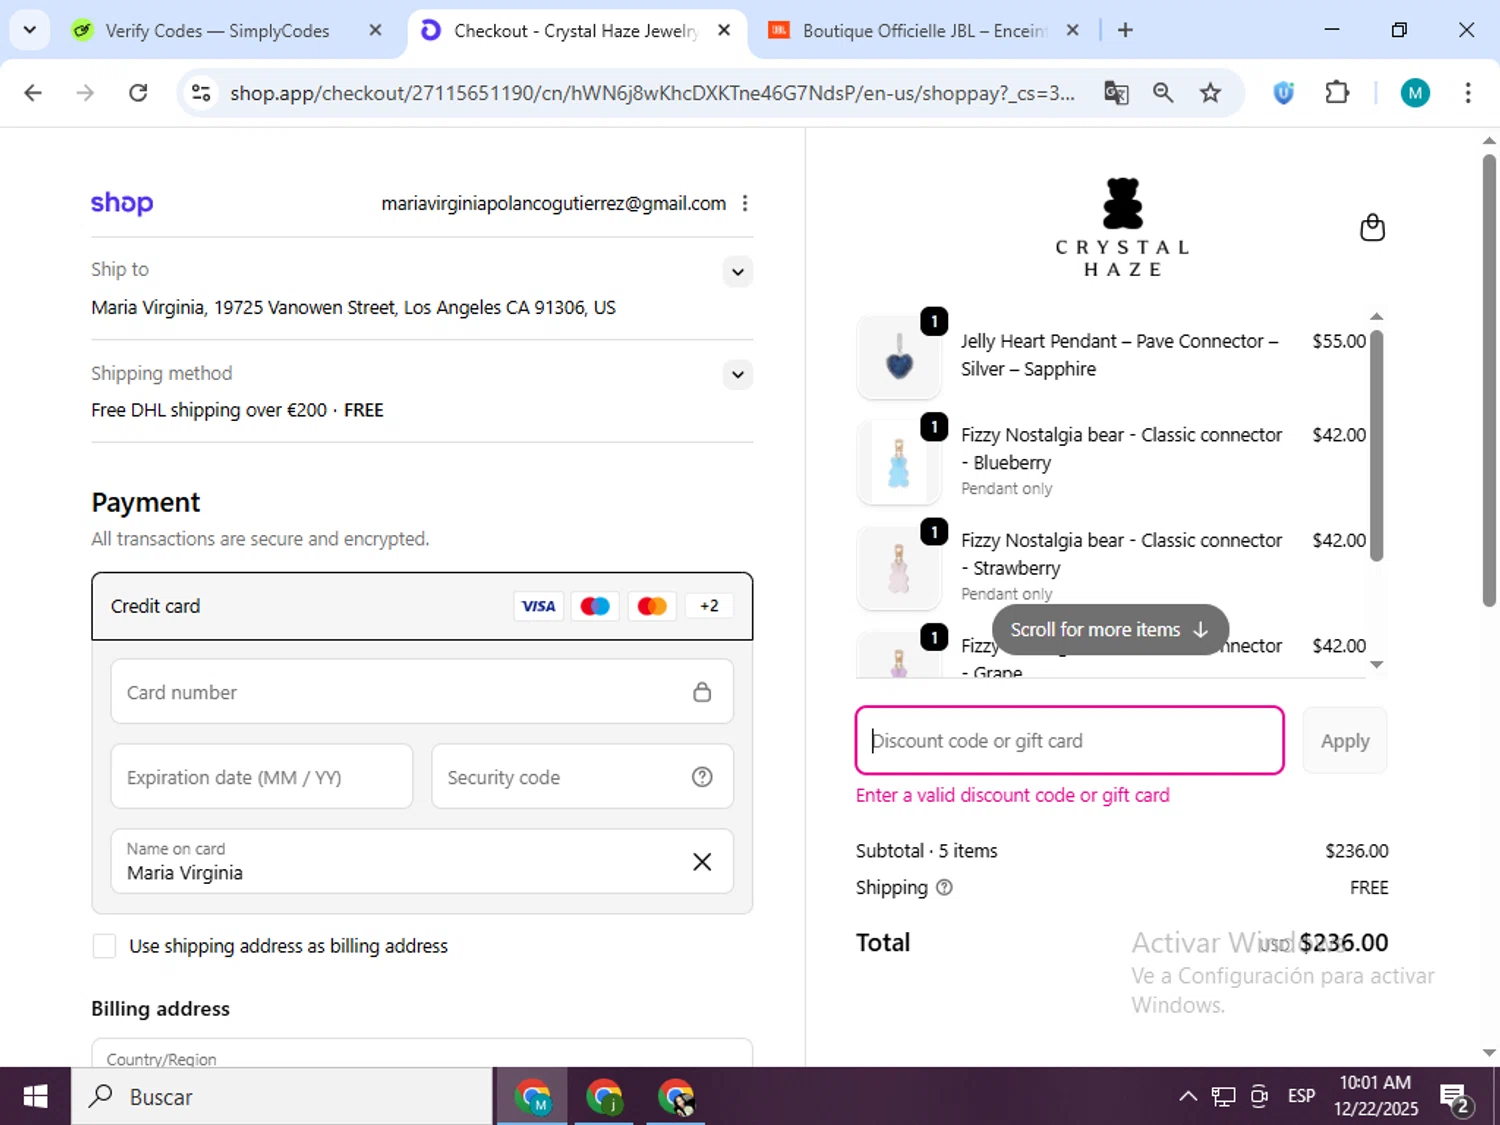Viewport: 1500px width, 1125px height.
Task: Open the taskbar clock and date
Action: pyautogui.click(x=1375, y=1096)
